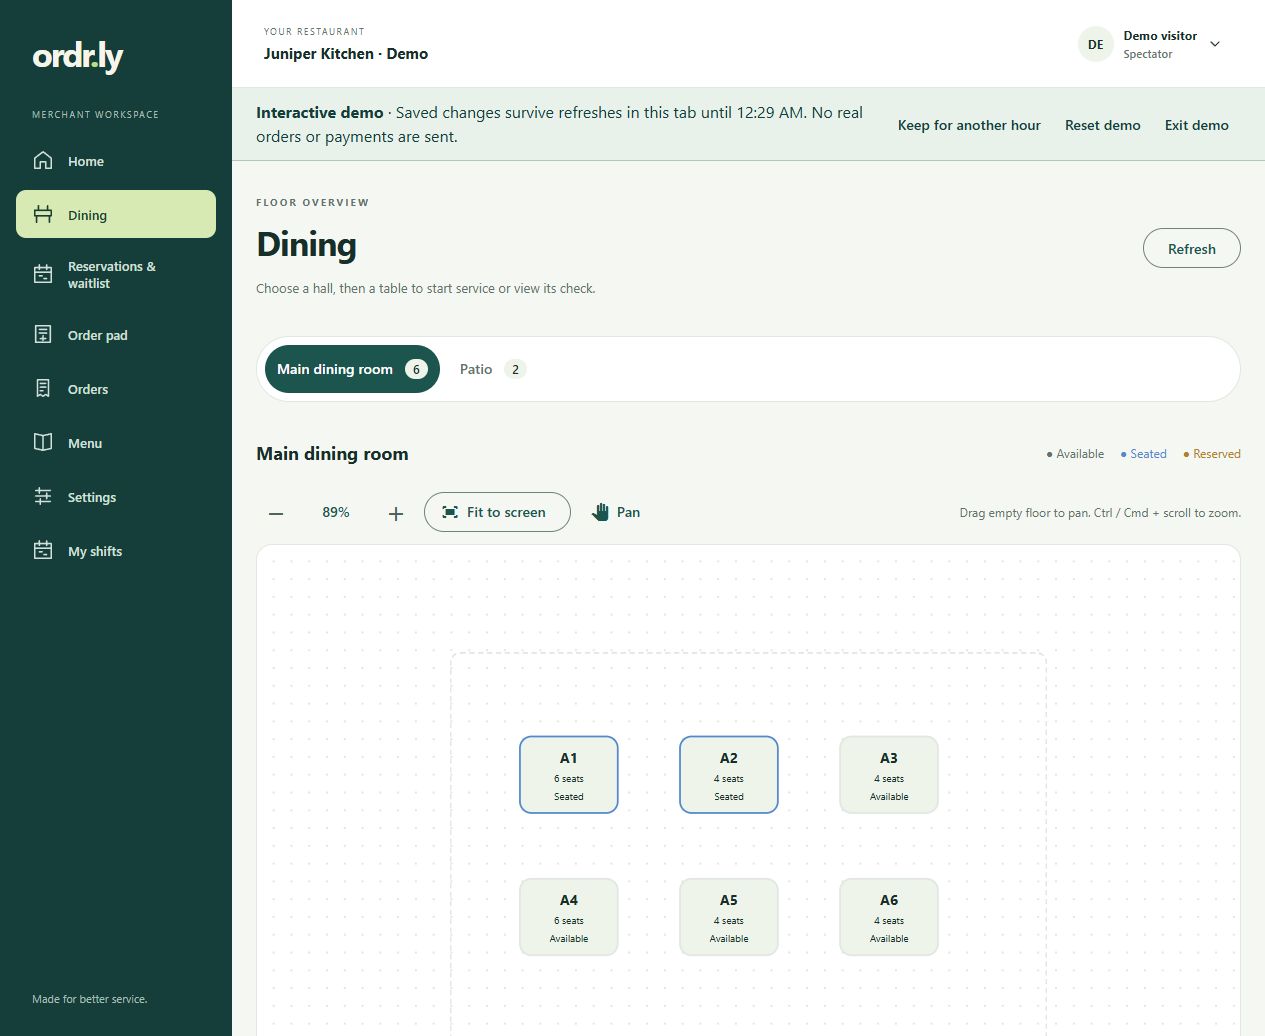The width and height of the screenshot is (1265, 1036).
Task: Select seated table A2
Action: (729, 775)
